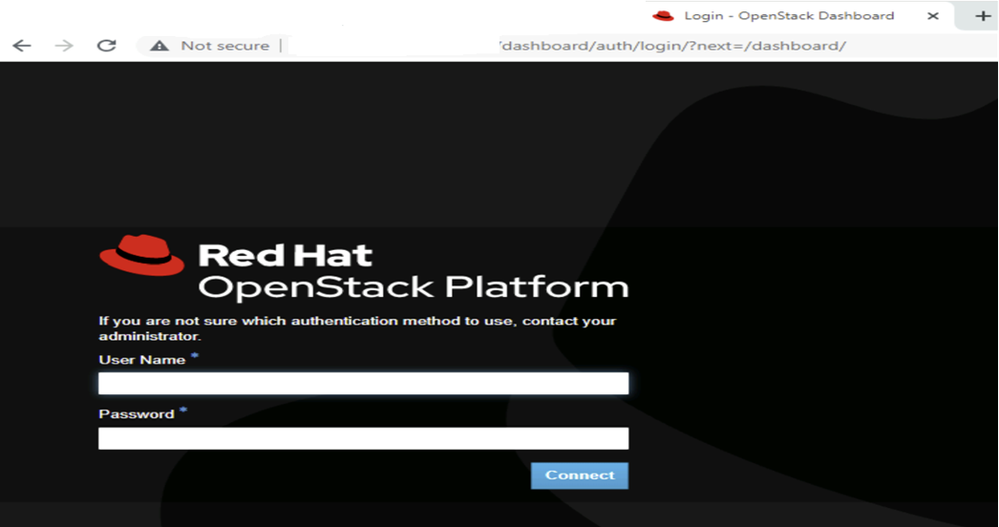Click the browser forward arrow
Viewport: 999px width, 527px height.
[x=64, y=46]
